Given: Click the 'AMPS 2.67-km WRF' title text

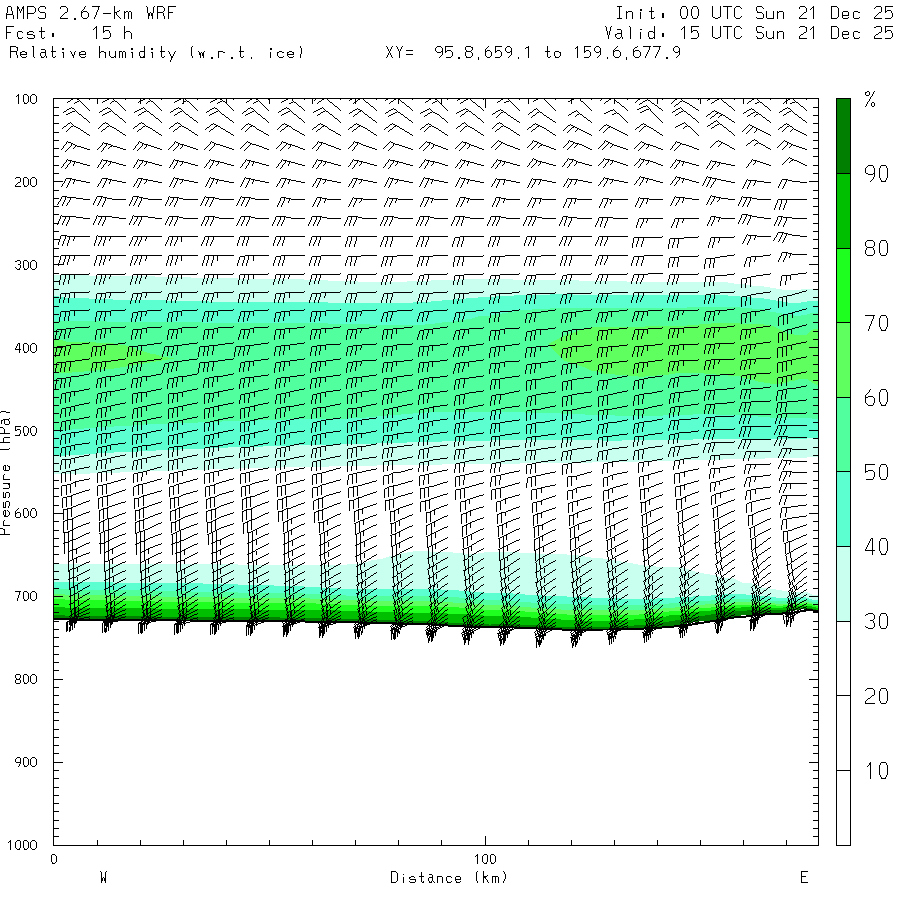Looking at the screenshot, I should point(81,13).
